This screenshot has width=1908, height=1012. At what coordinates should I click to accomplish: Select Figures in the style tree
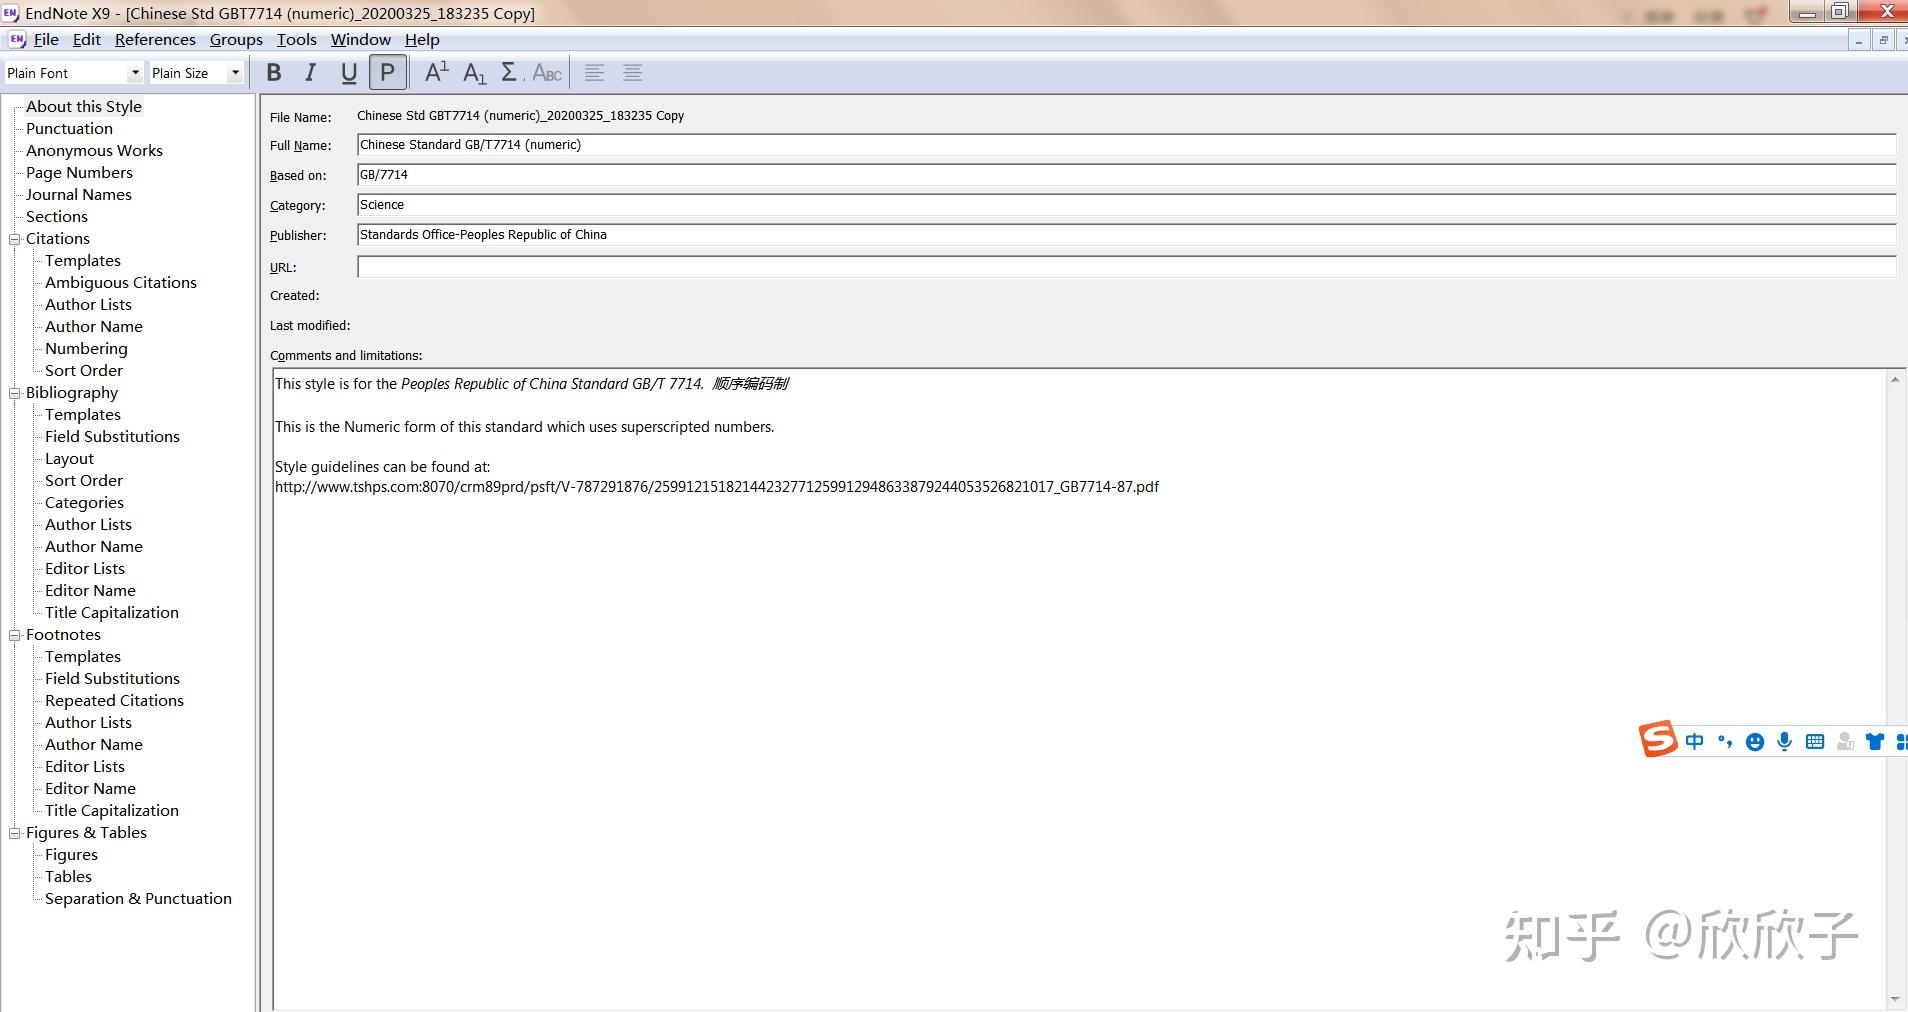coord(71,855)
